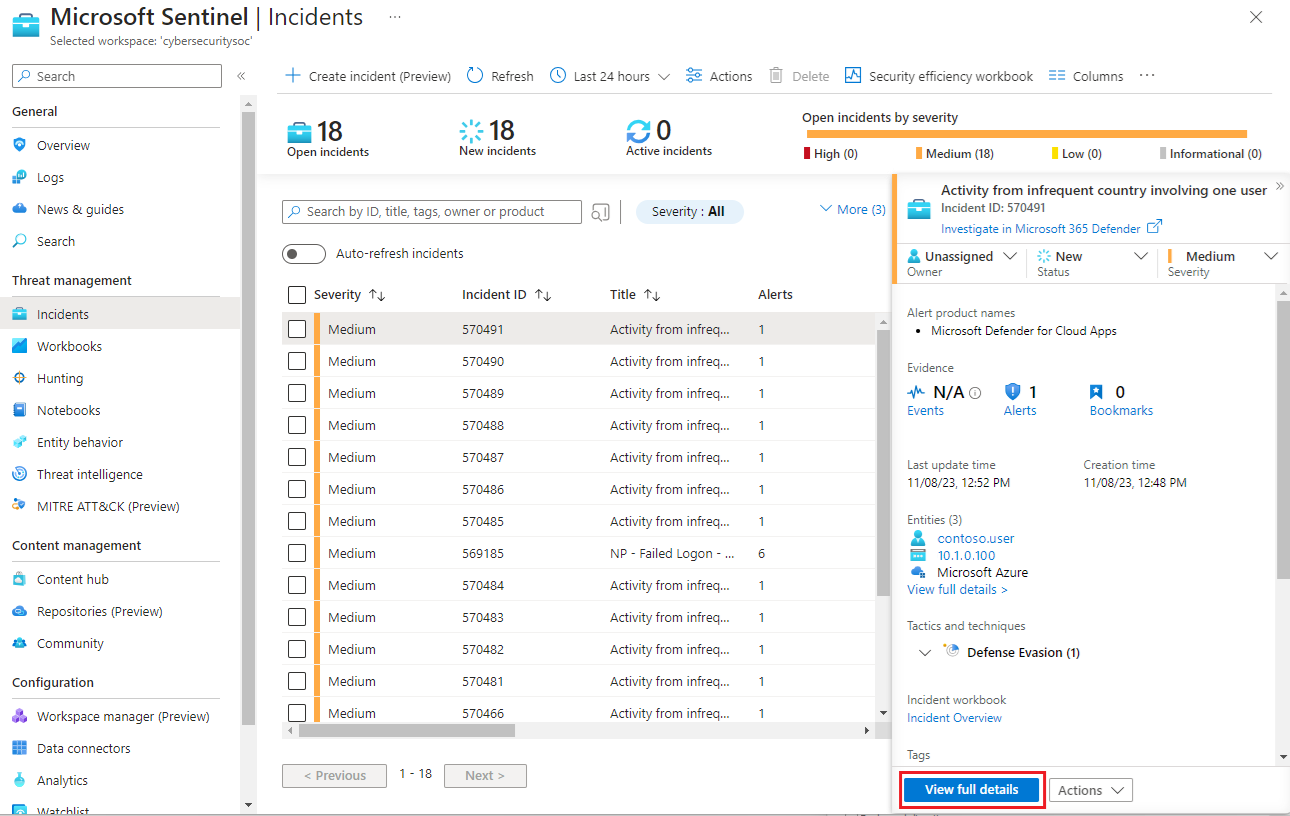Viewport: 1290px width, 816px height.
Task: Check the box for incident 570489
Action: 297,393
